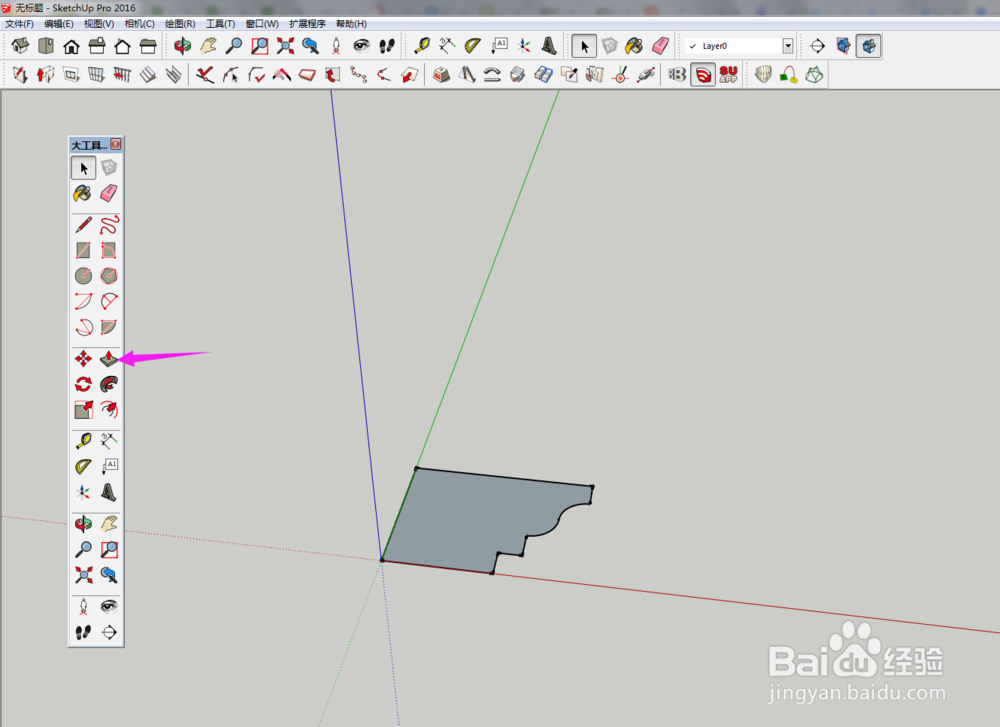Choose the Scale tool in Large Tool Set
Image resolution: width=1000 pixels, height=727 pixels.
pos(84,409)
